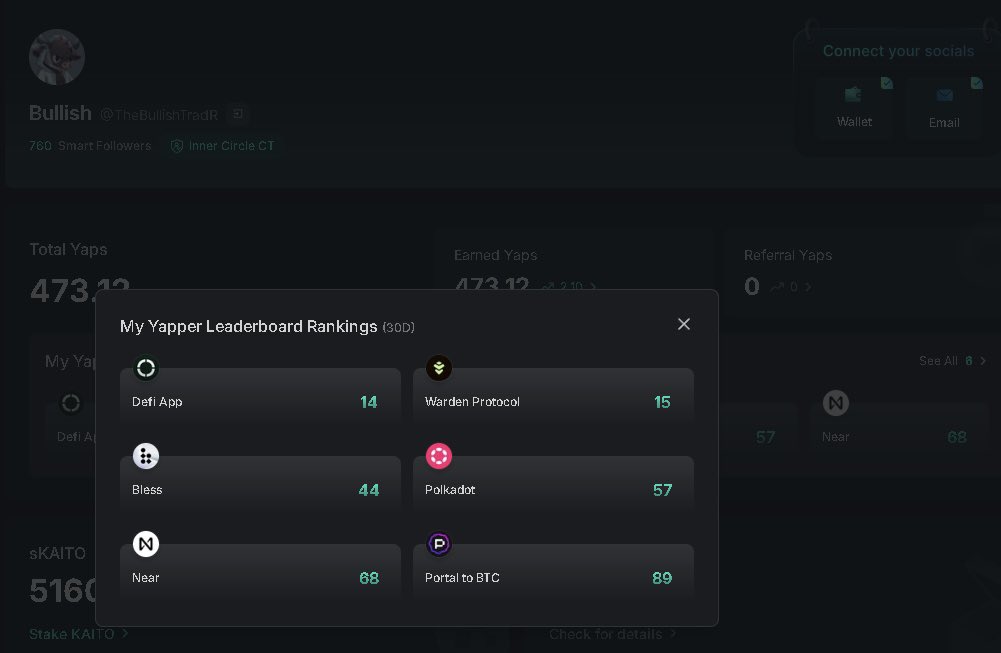Open the Warden Protocol ranking card
The width and height of the screenshot is (1001, 653).
pos(553,395)
